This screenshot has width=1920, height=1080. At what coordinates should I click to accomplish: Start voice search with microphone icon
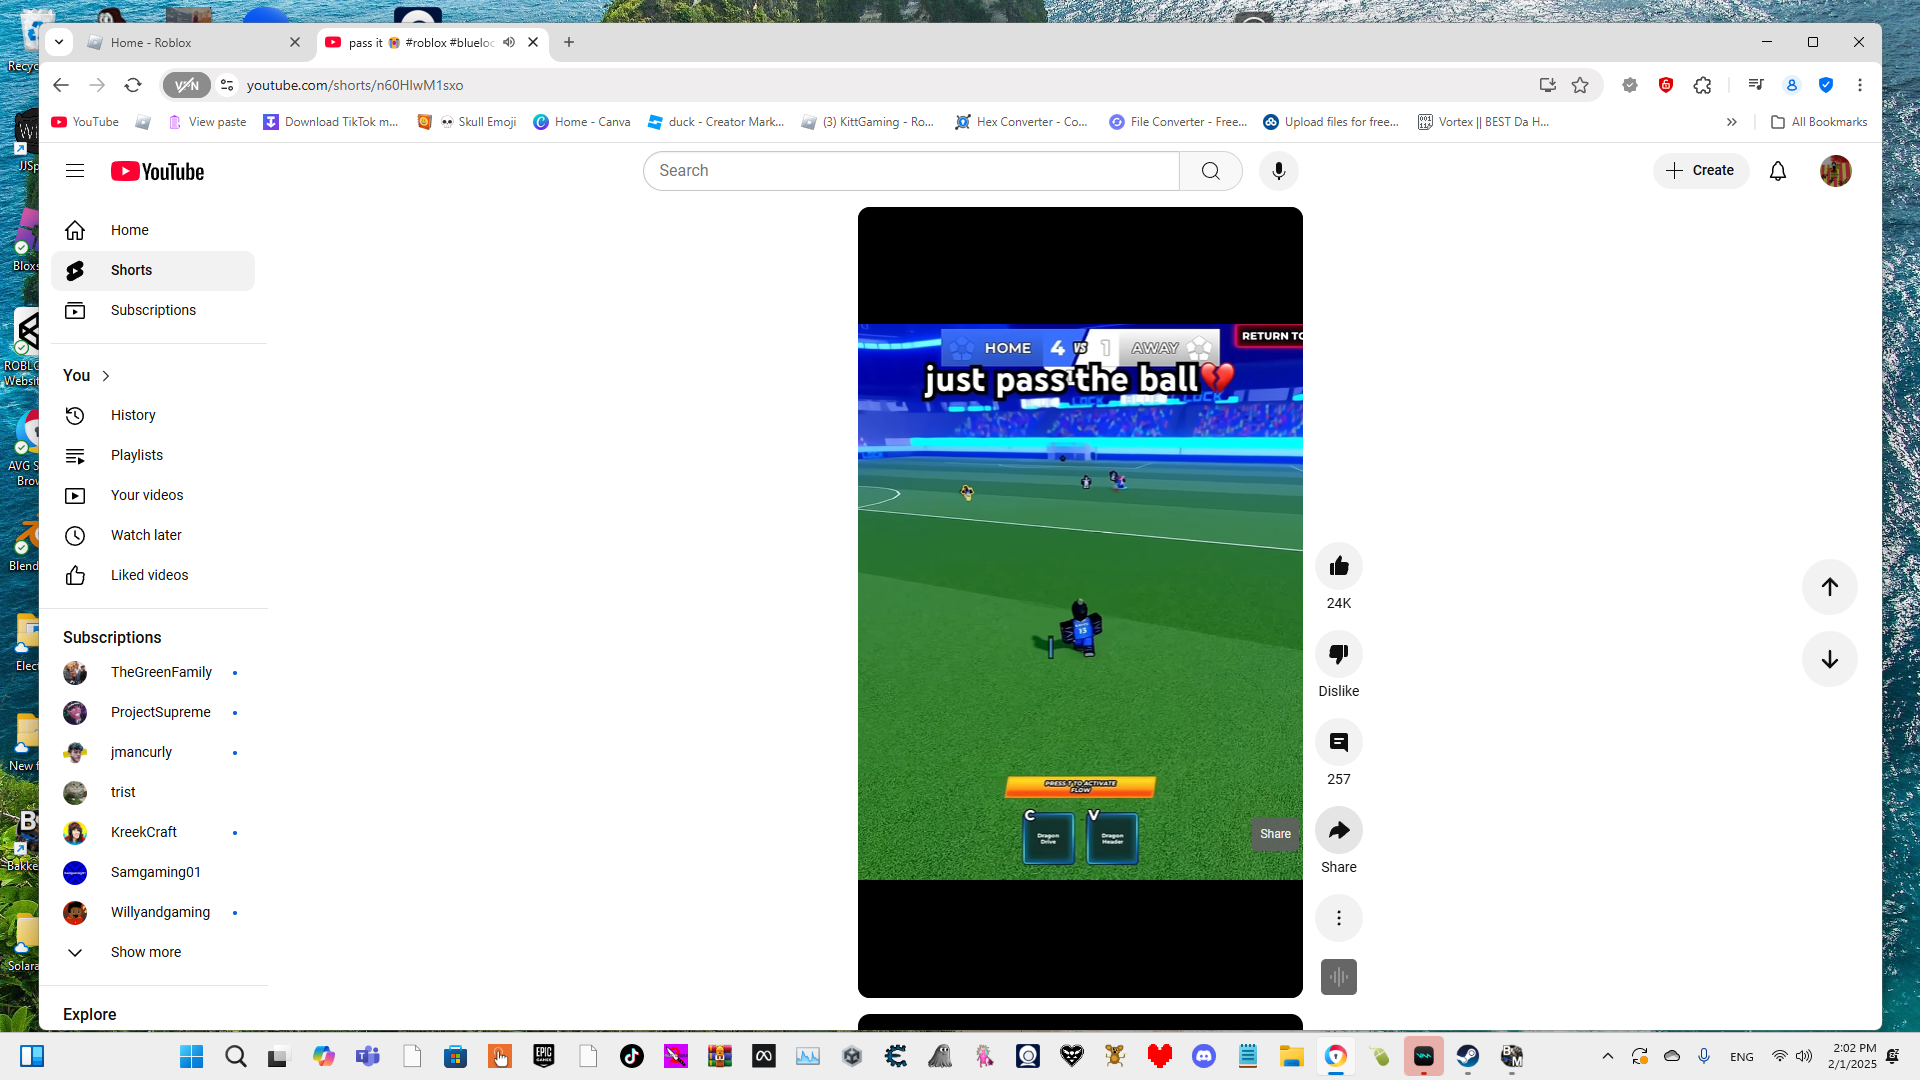[1278, 171]
